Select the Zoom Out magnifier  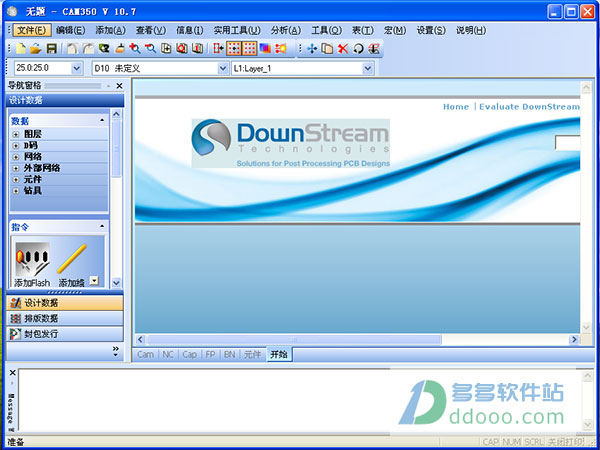pyautogui.click(x=150, y=48)
